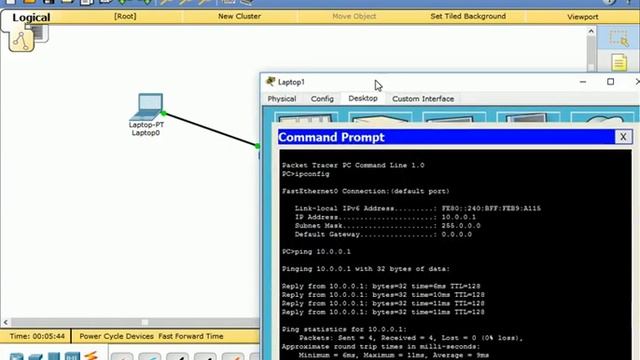This screenshot has height=360, width=640.
Task: Open the Physical tab in Laptop1
Action: (282, 99)
